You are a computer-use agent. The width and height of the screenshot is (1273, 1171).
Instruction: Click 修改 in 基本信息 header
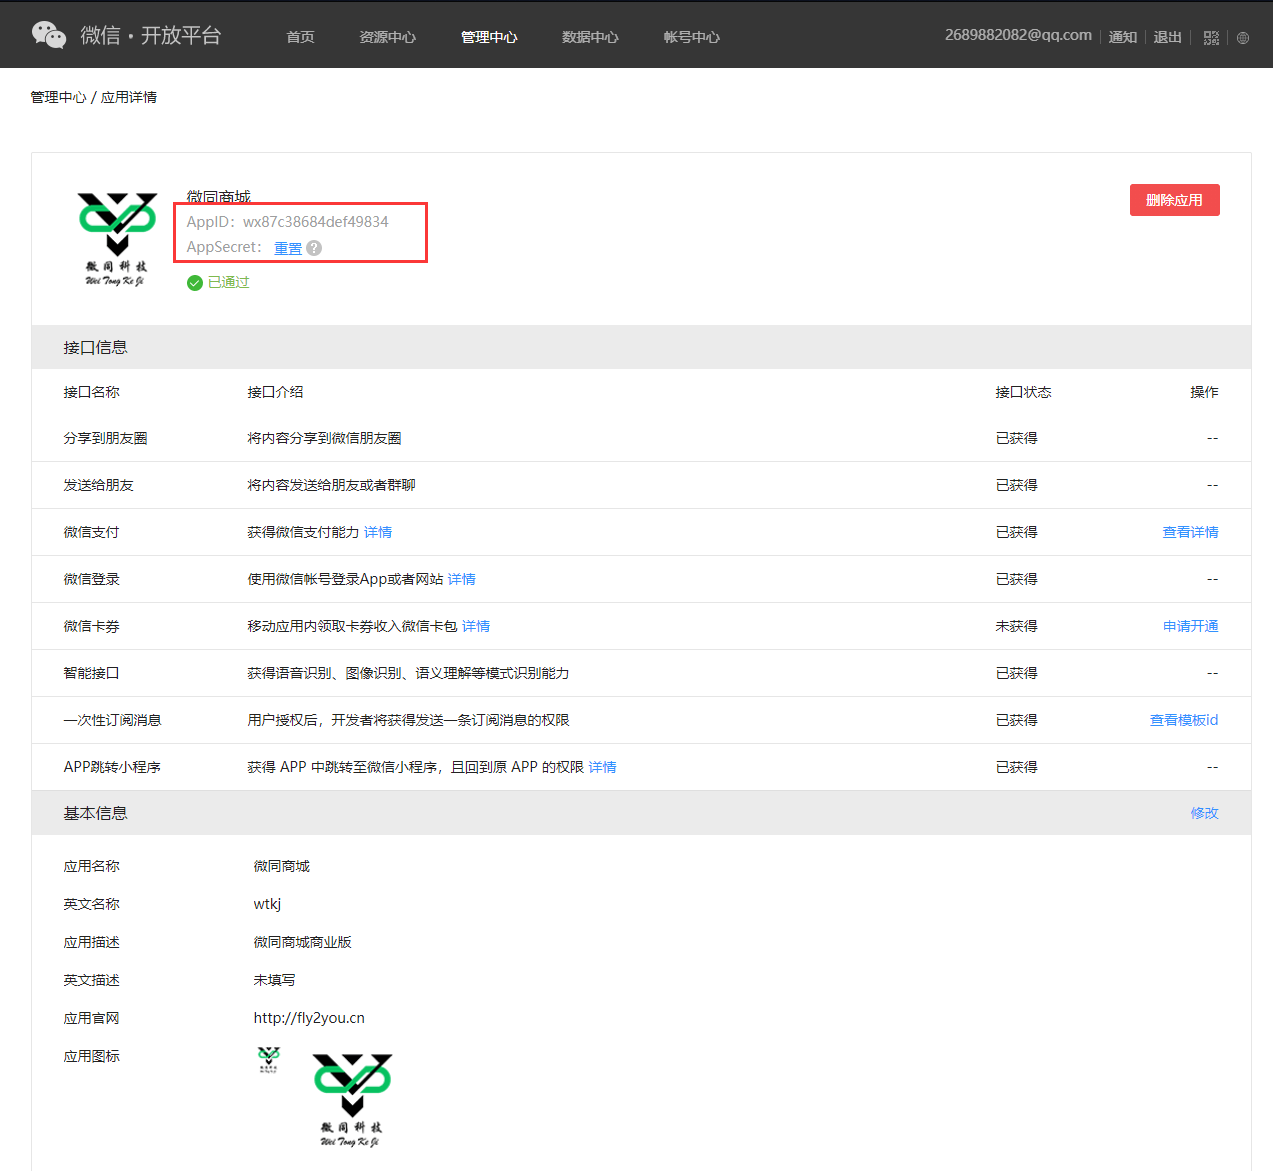[x=1204, y=813]
